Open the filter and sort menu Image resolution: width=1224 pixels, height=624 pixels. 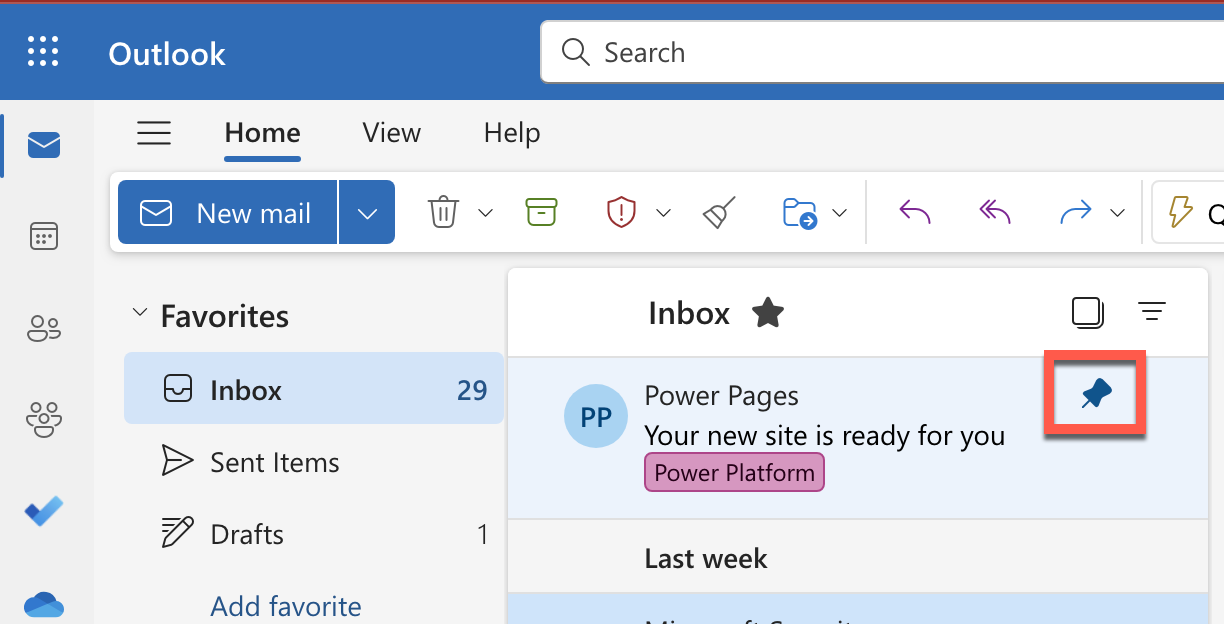coord(1152,312)
